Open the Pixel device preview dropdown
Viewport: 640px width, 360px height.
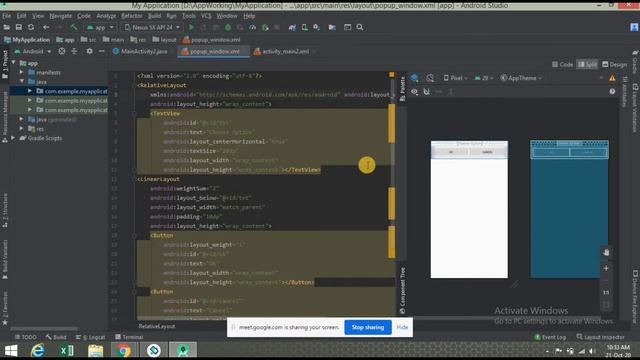(x=455, y=78)
